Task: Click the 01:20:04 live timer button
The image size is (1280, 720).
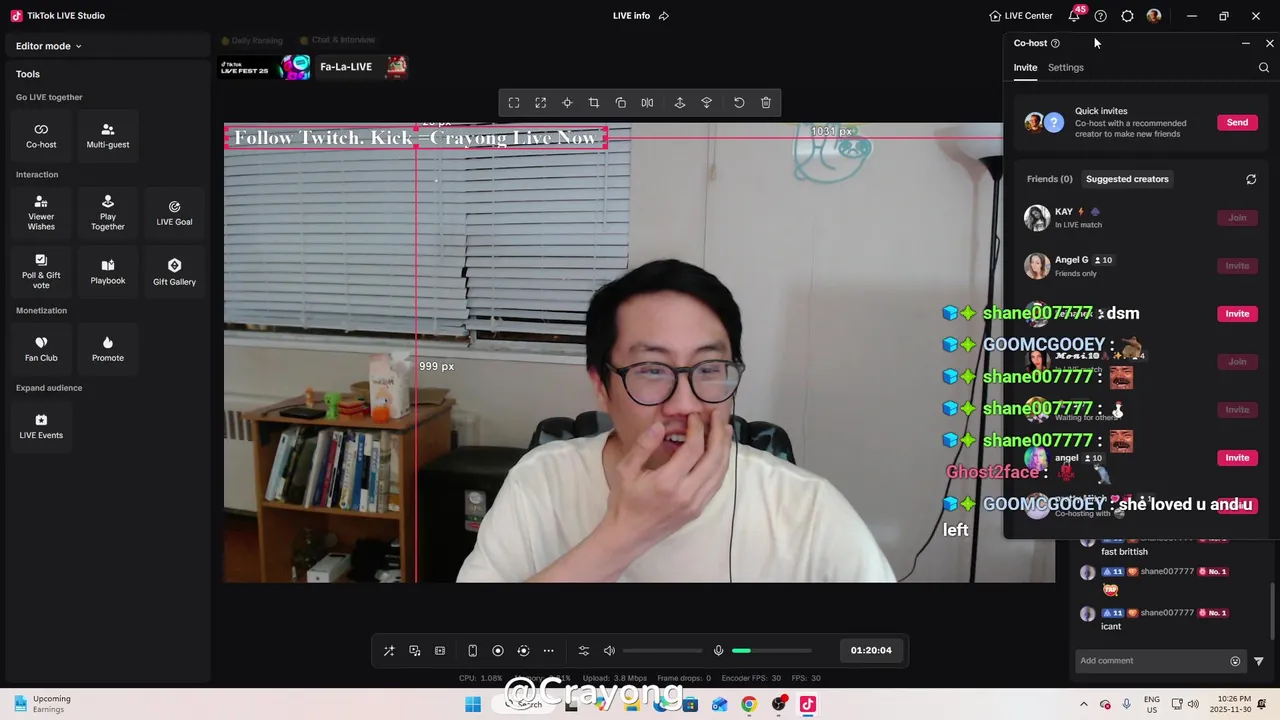Action: tap(871, 650)
